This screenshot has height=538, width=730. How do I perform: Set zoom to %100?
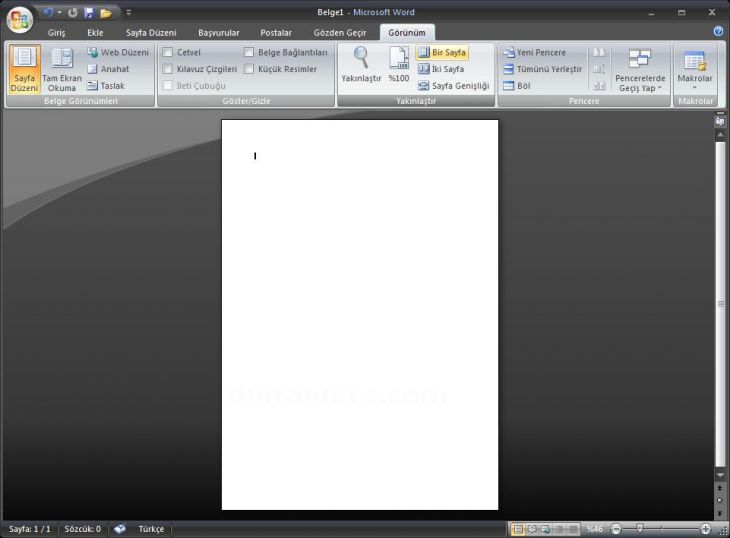point(399,65)
